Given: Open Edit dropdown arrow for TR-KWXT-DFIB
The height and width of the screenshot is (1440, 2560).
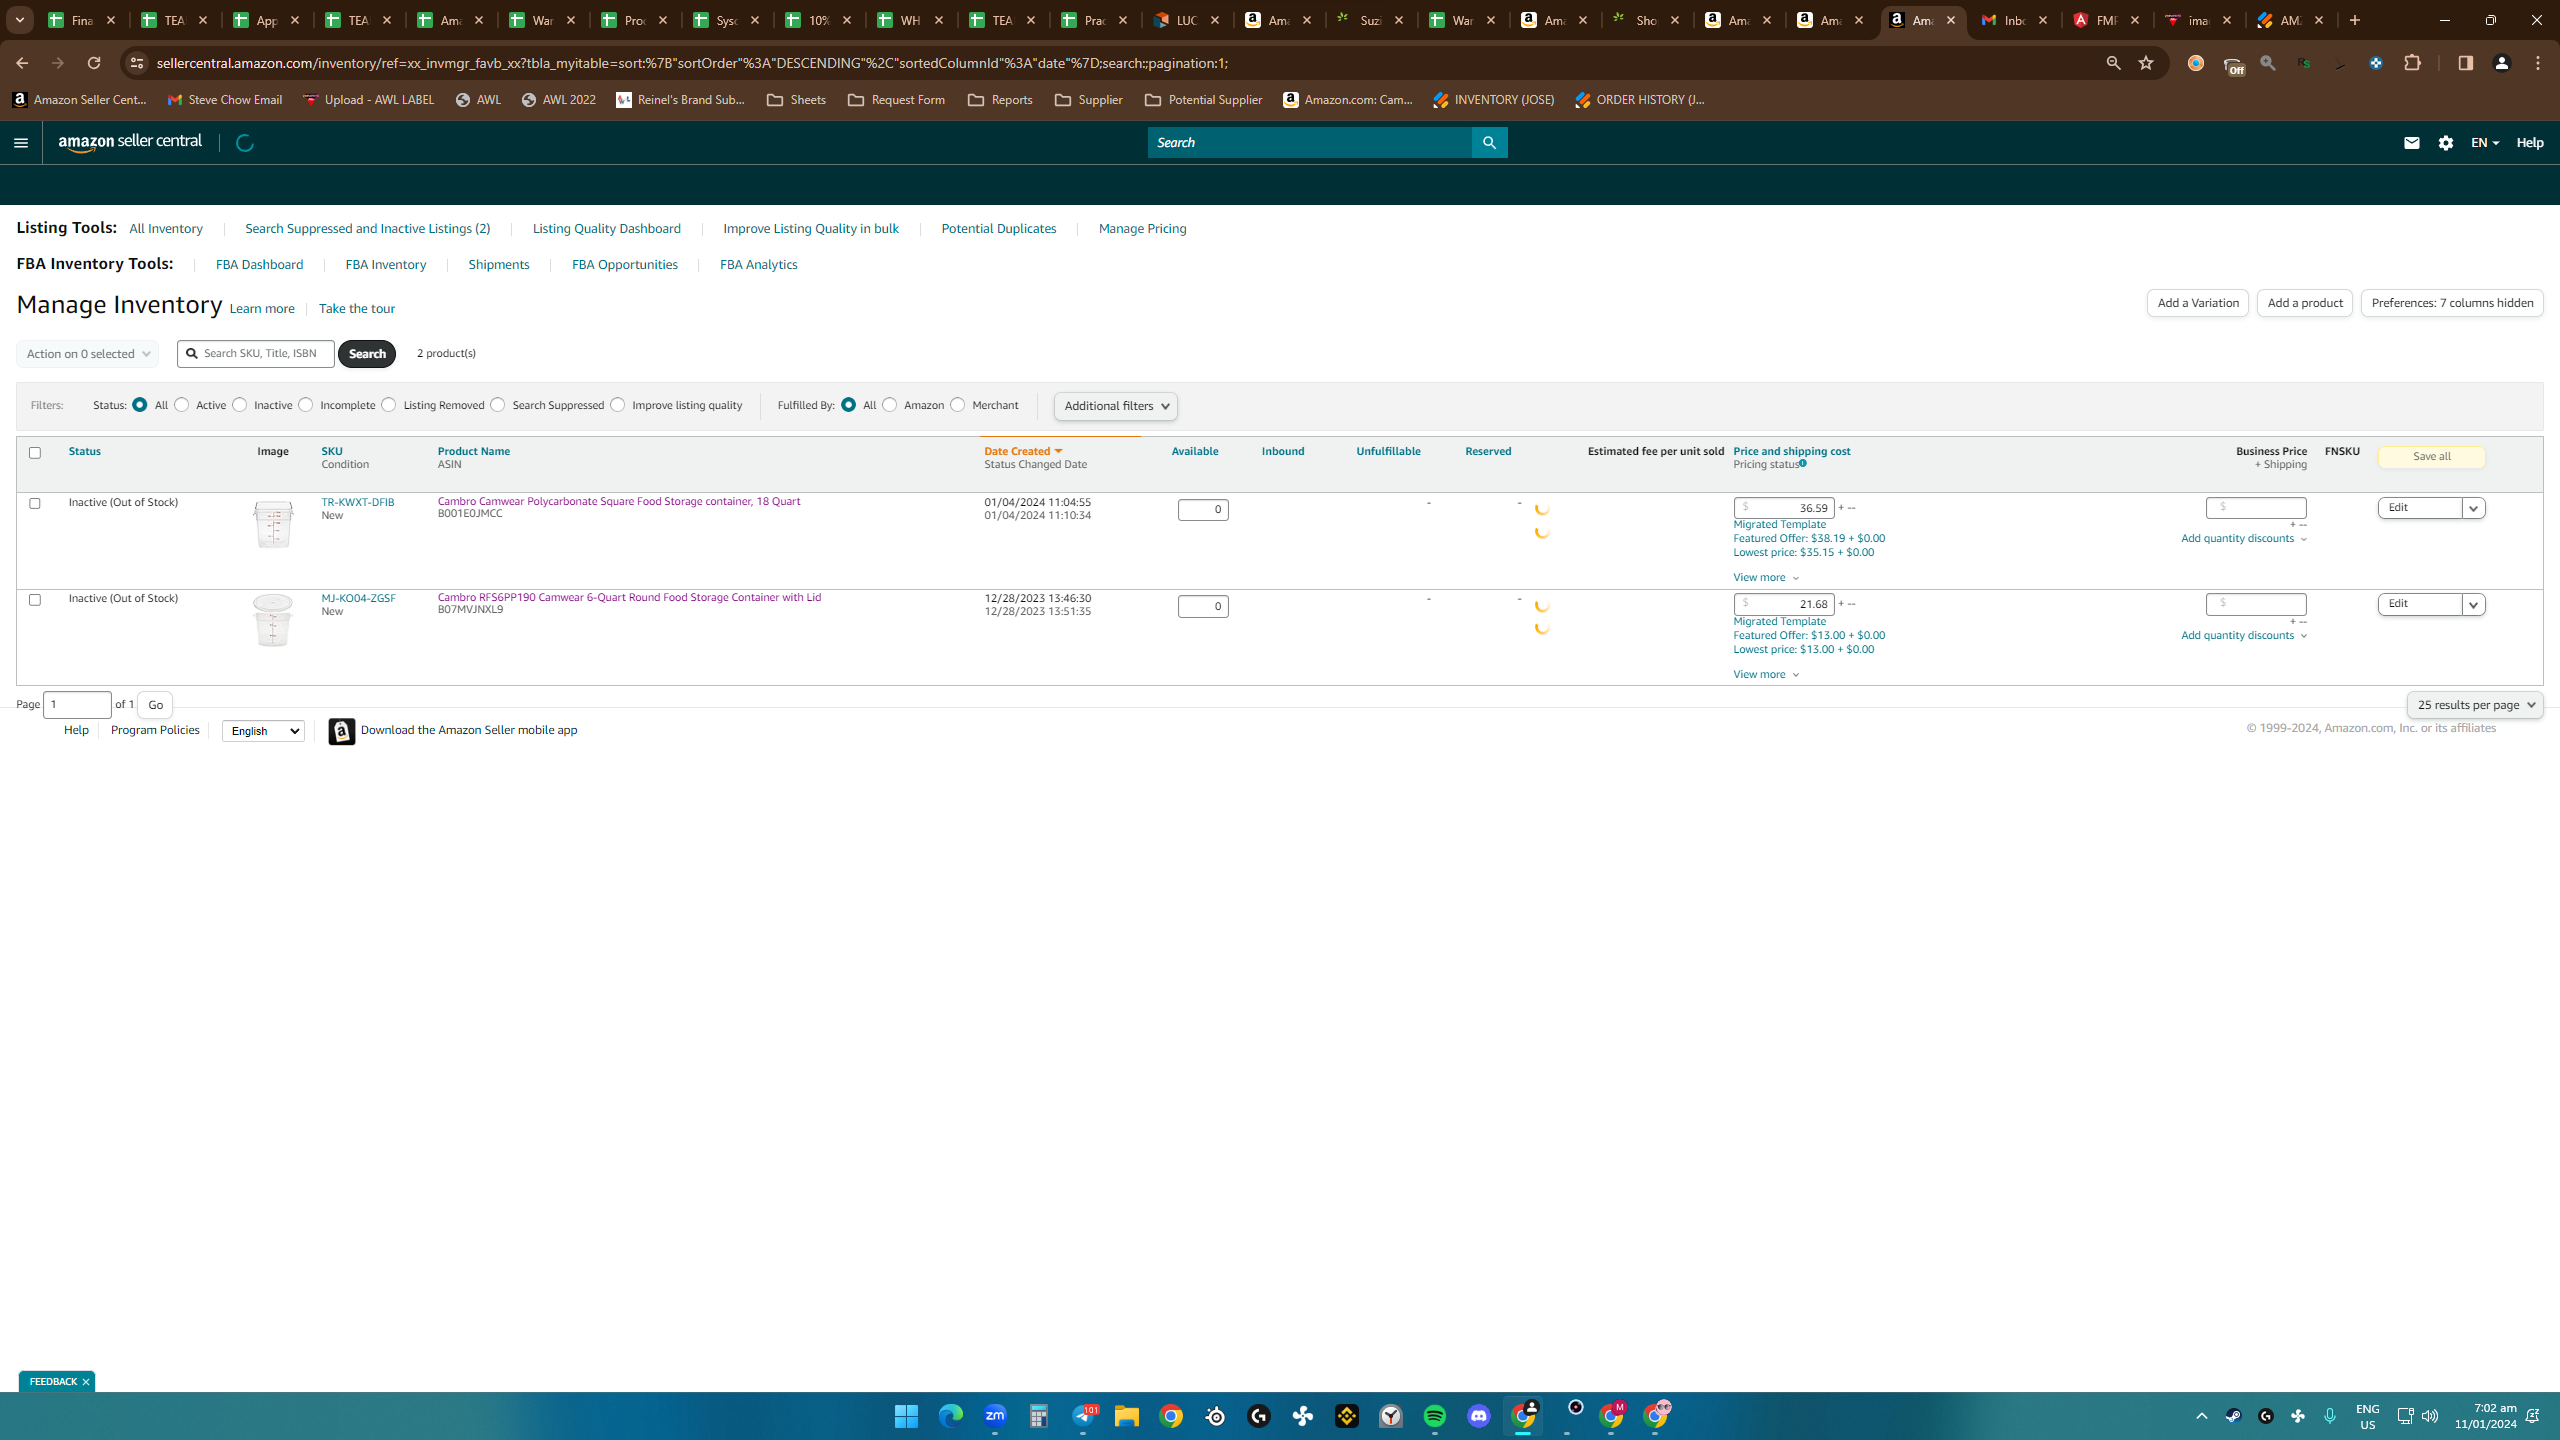Looking at the screenshot, I should [x=2474, y=508].
